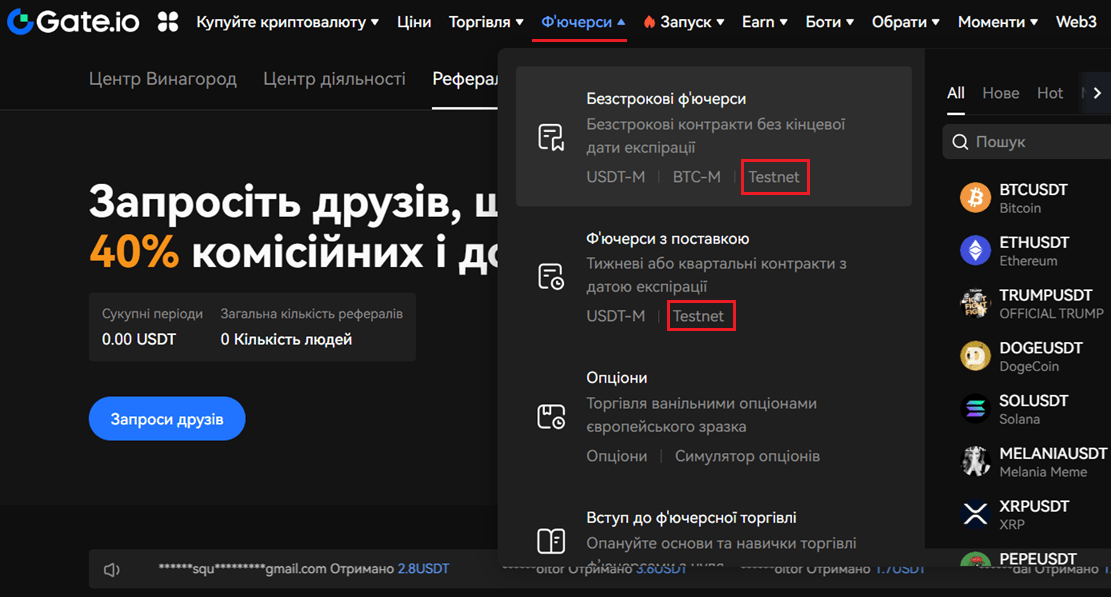Click the 0 Кількість людей value
Image resolution: width=1111 pixels, height=597 pixels.
(286, 339)
